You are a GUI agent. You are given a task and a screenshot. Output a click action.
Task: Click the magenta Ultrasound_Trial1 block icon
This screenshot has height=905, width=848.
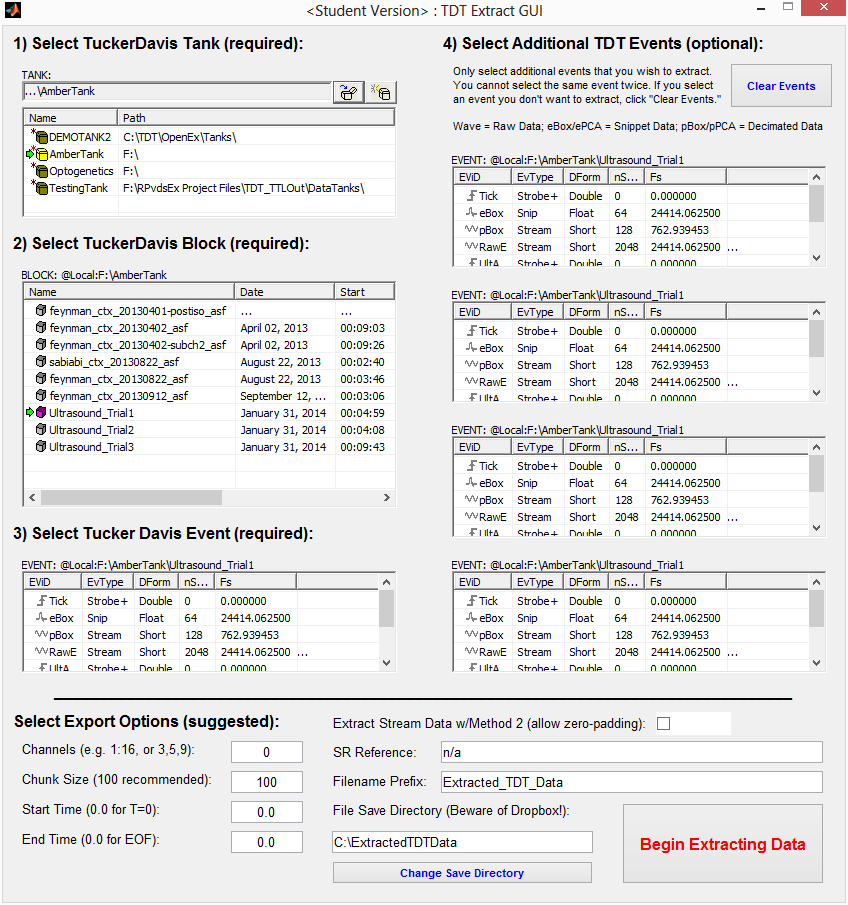[41, 413]
